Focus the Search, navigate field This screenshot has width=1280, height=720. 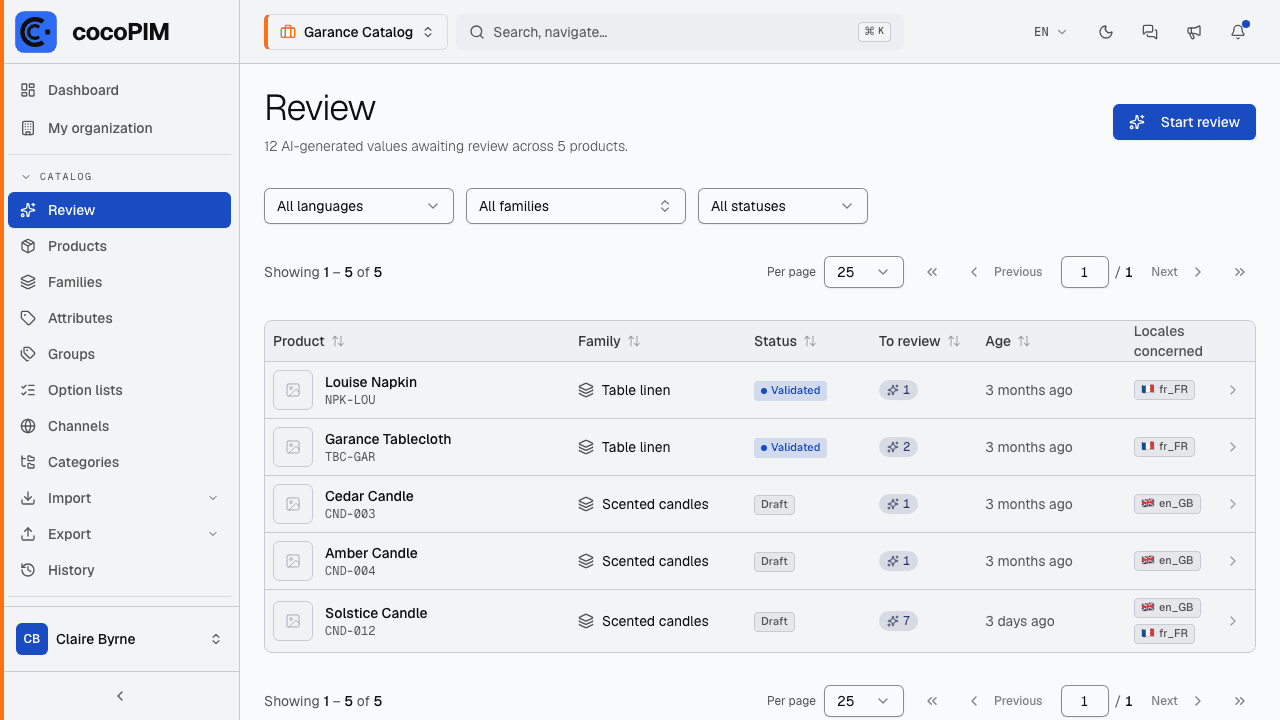coord(680,32)
